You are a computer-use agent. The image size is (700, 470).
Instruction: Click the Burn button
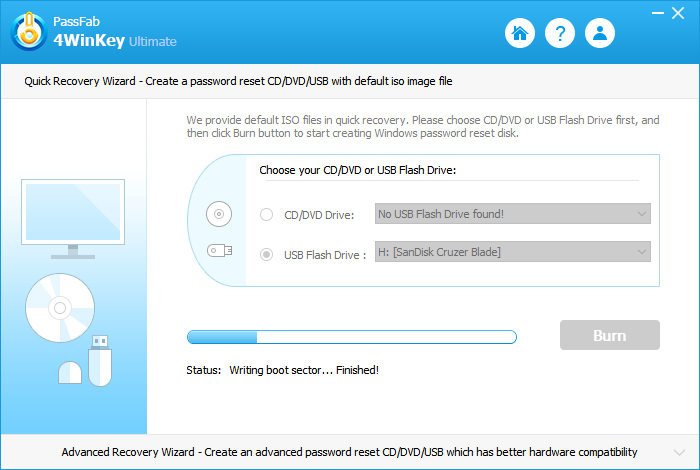(610, 335)
